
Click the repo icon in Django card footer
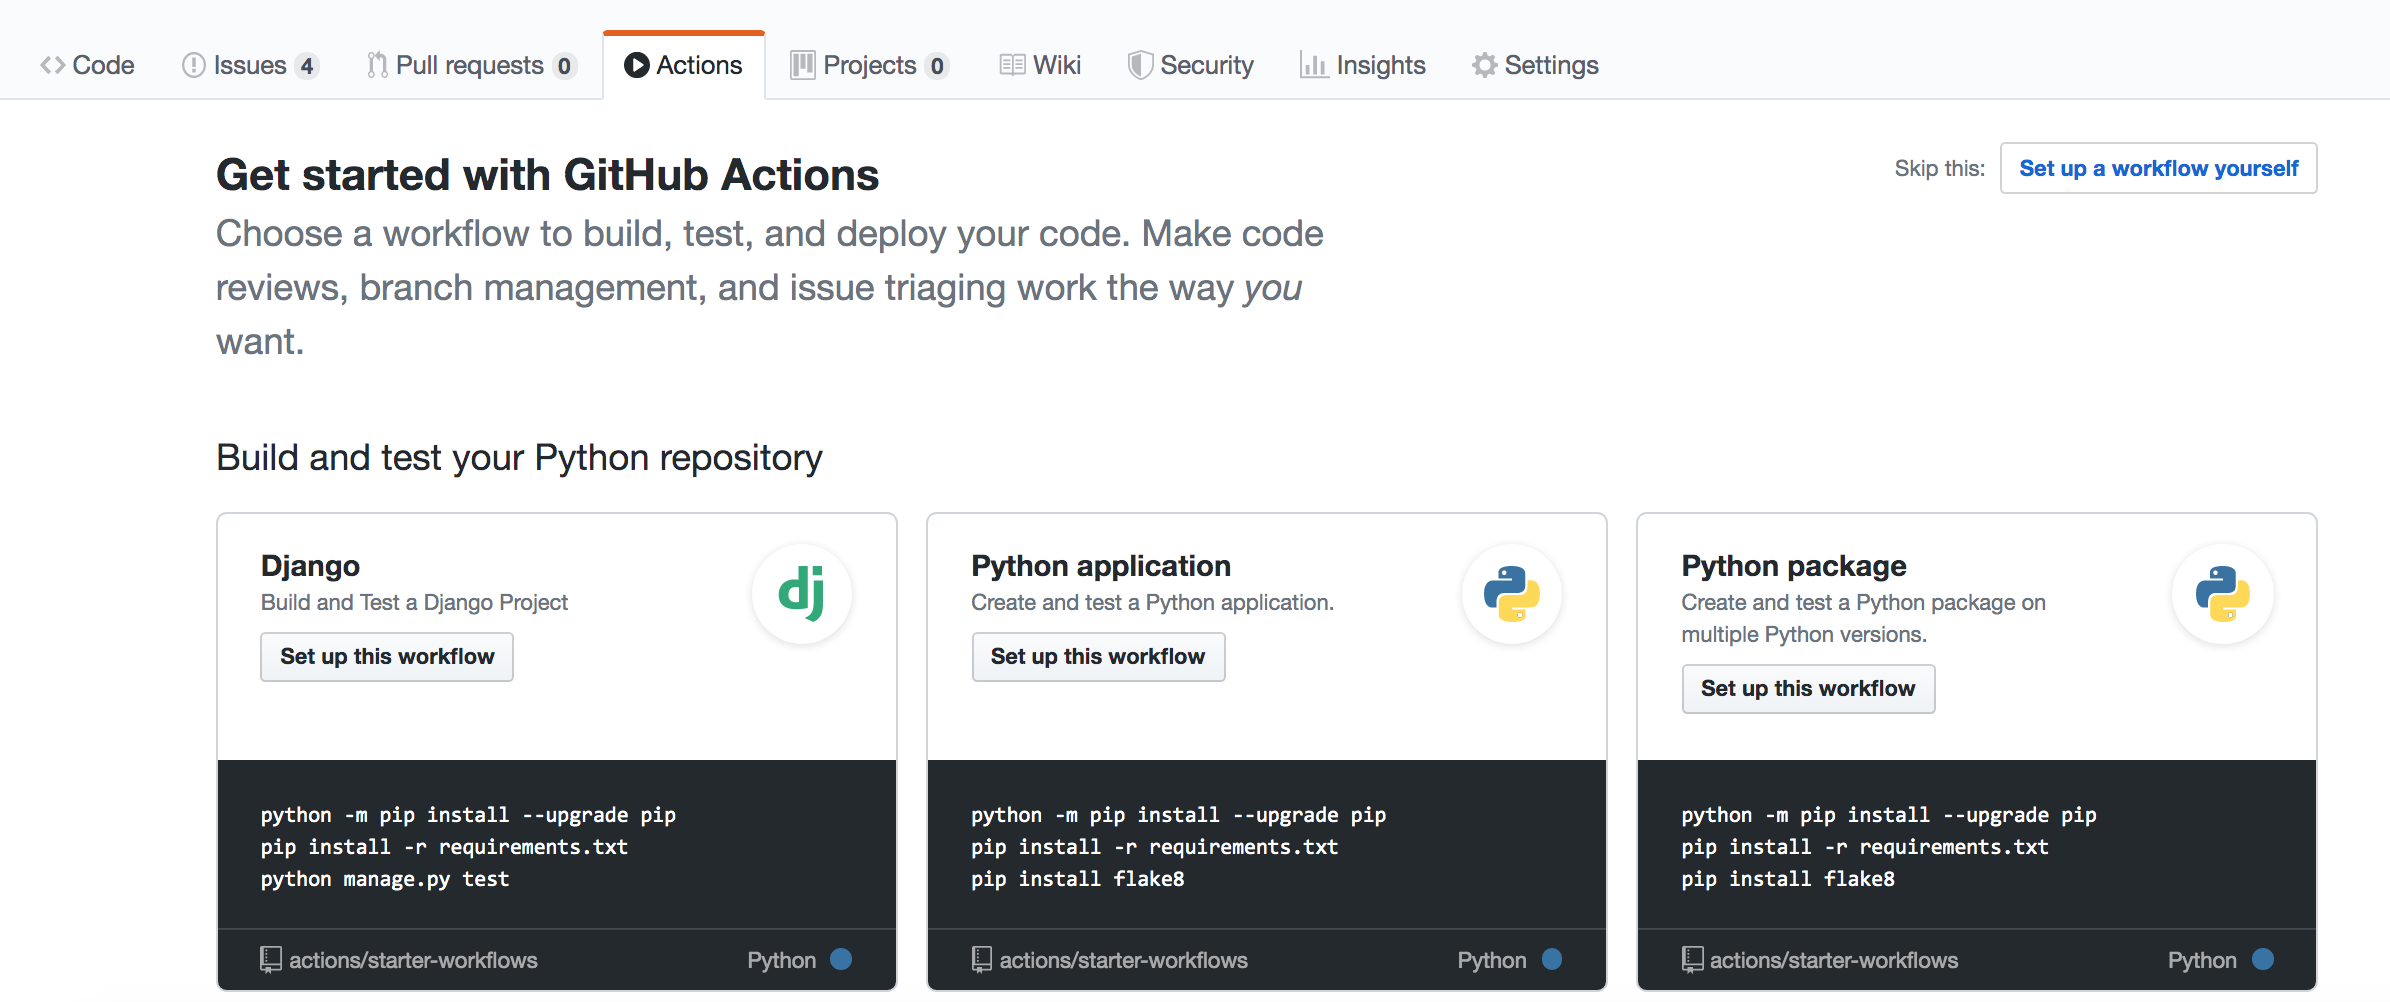pos(270,960)
